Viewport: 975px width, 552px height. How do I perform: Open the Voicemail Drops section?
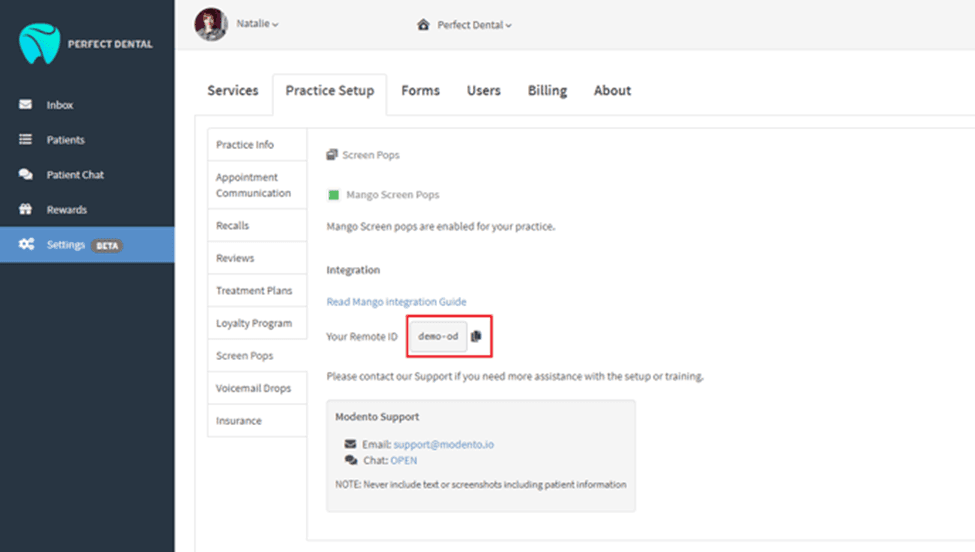click(257, 388)
